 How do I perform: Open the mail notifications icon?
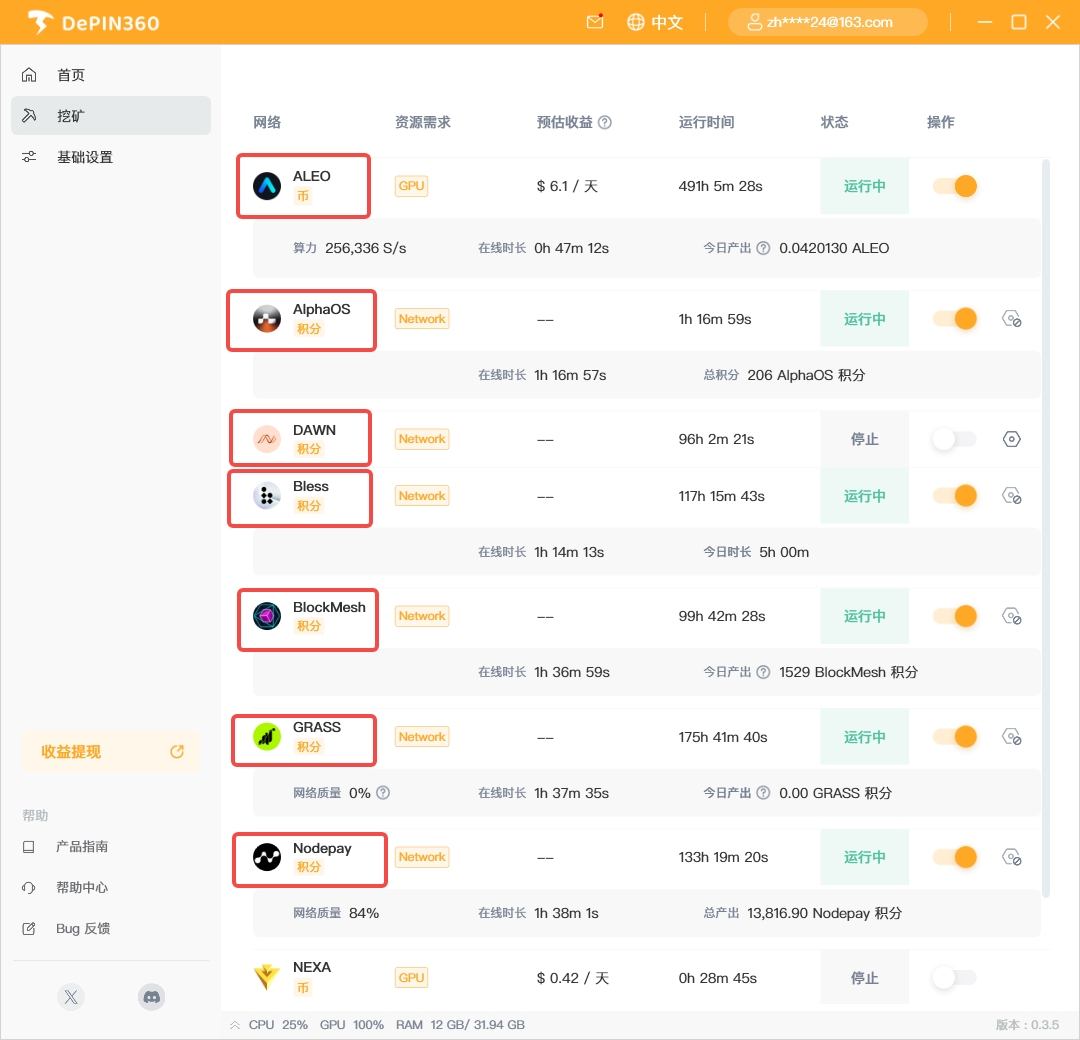(595, 22)
